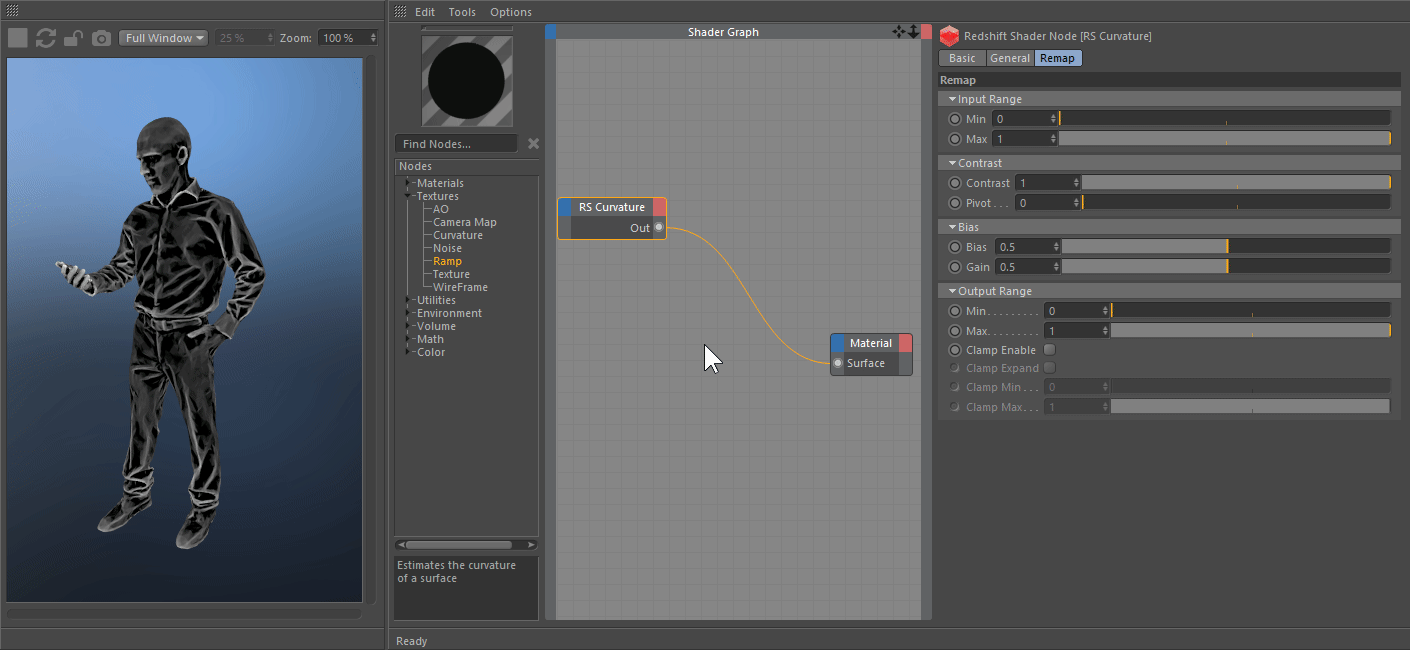Select the WireFrame node entry

click(x=460, y=287)
